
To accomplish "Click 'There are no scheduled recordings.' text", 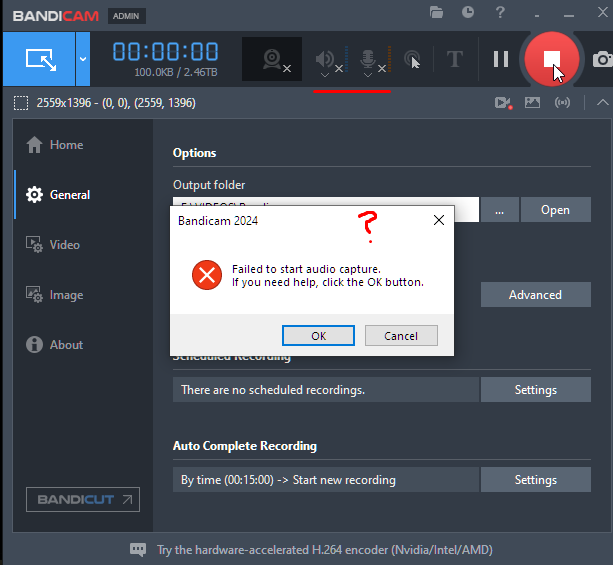I will pyautogui.click(x=273, y=390).
